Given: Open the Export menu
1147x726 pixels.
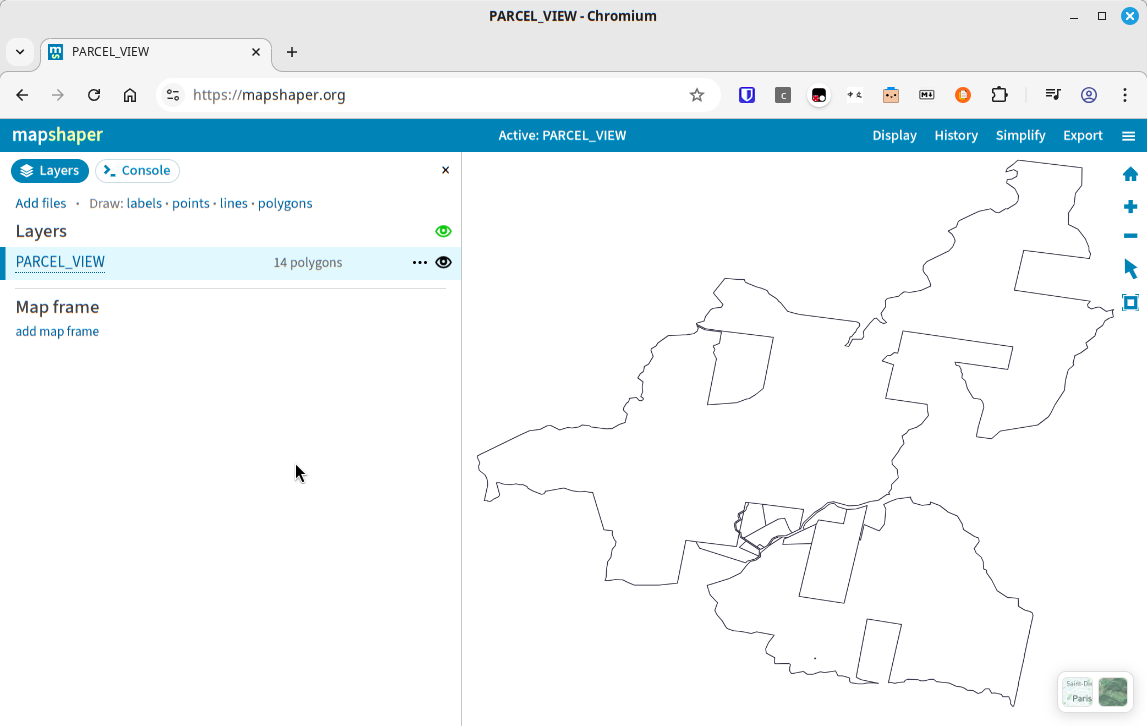Looking at the screenshot, I should (1083, 136).
